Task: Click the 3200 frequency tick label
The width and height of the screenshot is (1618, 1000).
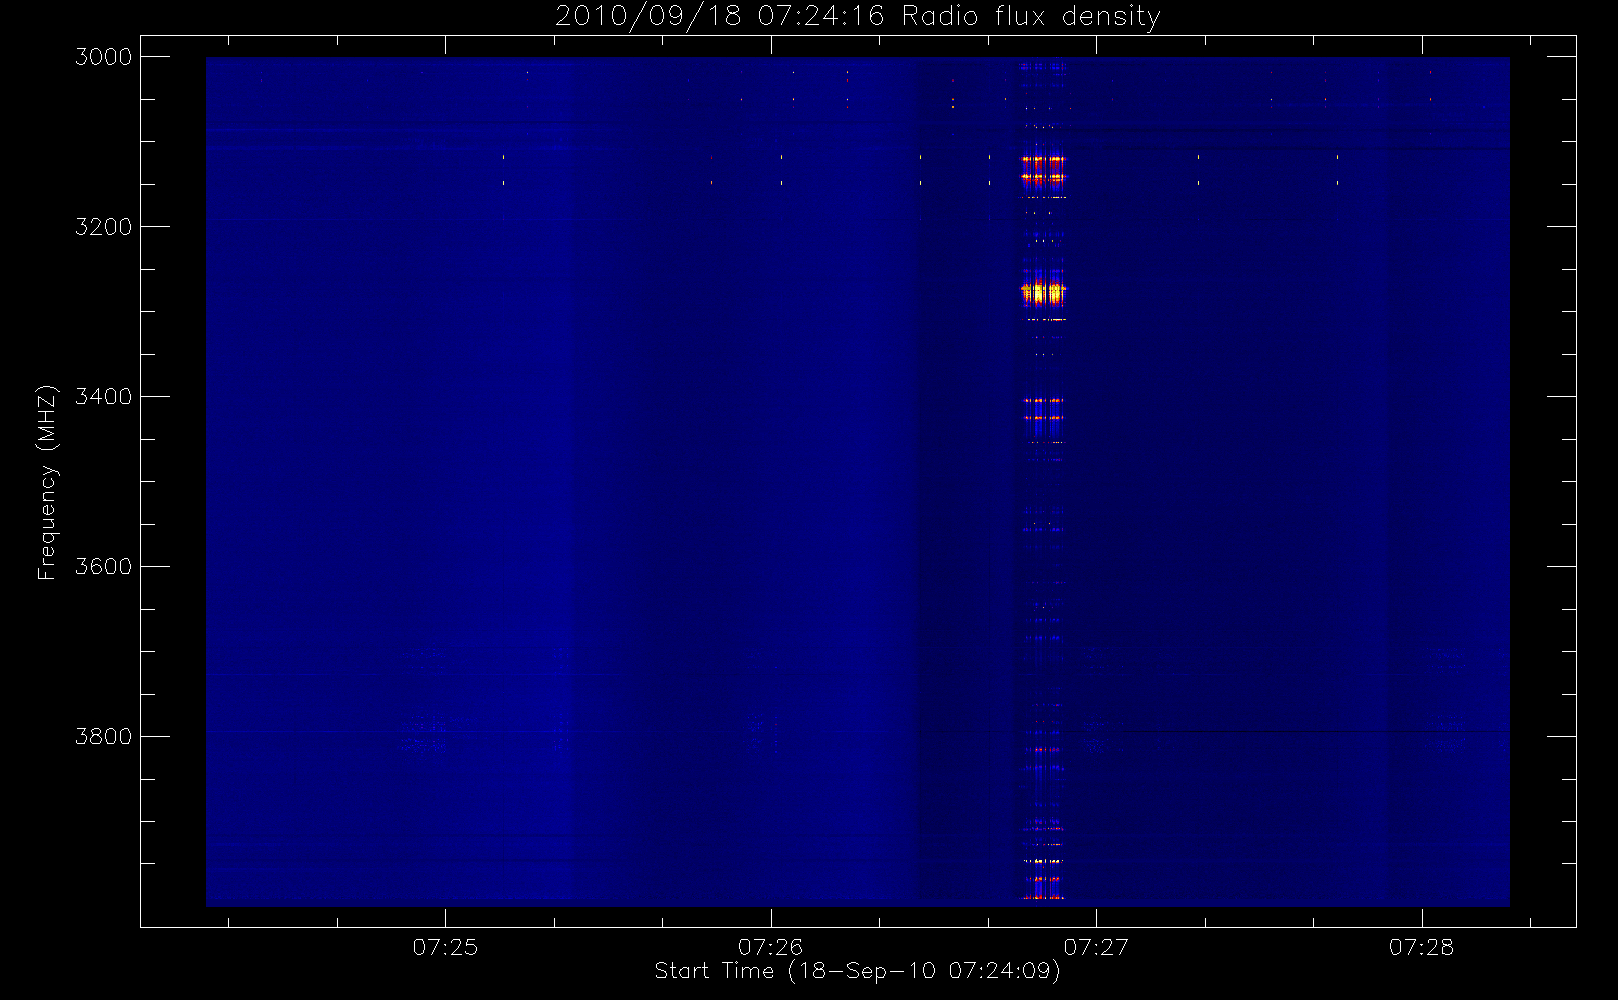Action: pyautogui.click(x=104, y=227)
